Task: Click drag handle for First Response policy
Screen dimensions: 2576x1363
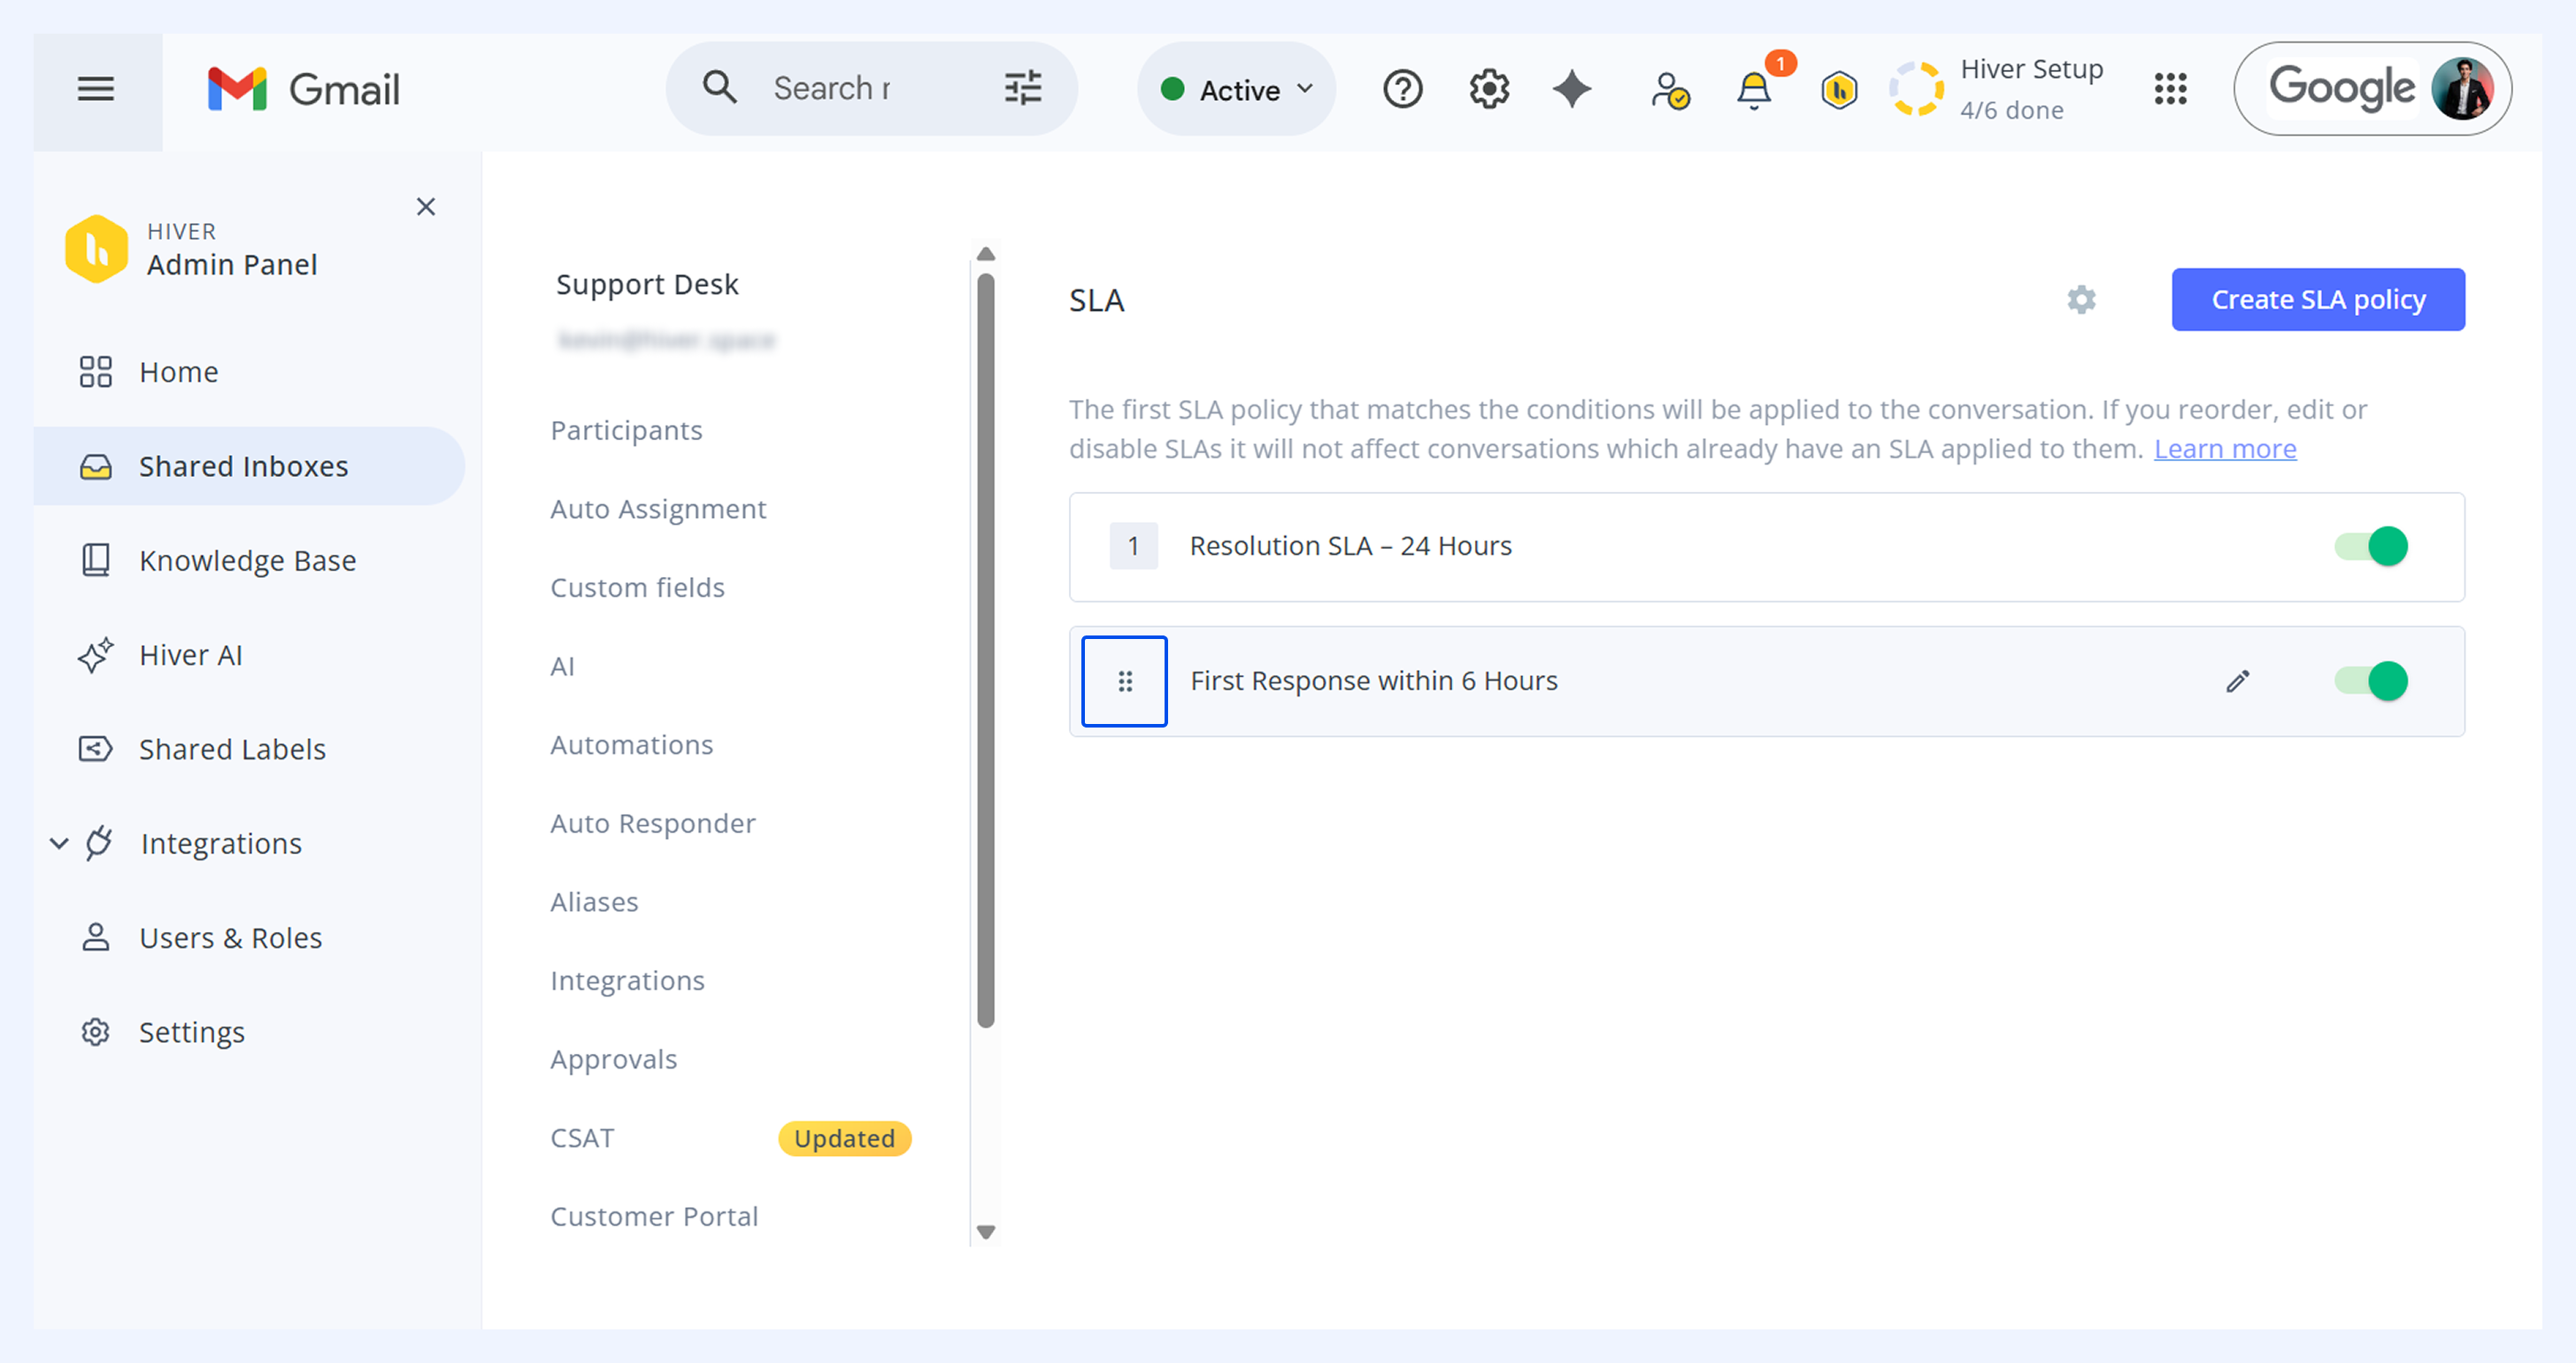Action: [x=1124, y=681]
